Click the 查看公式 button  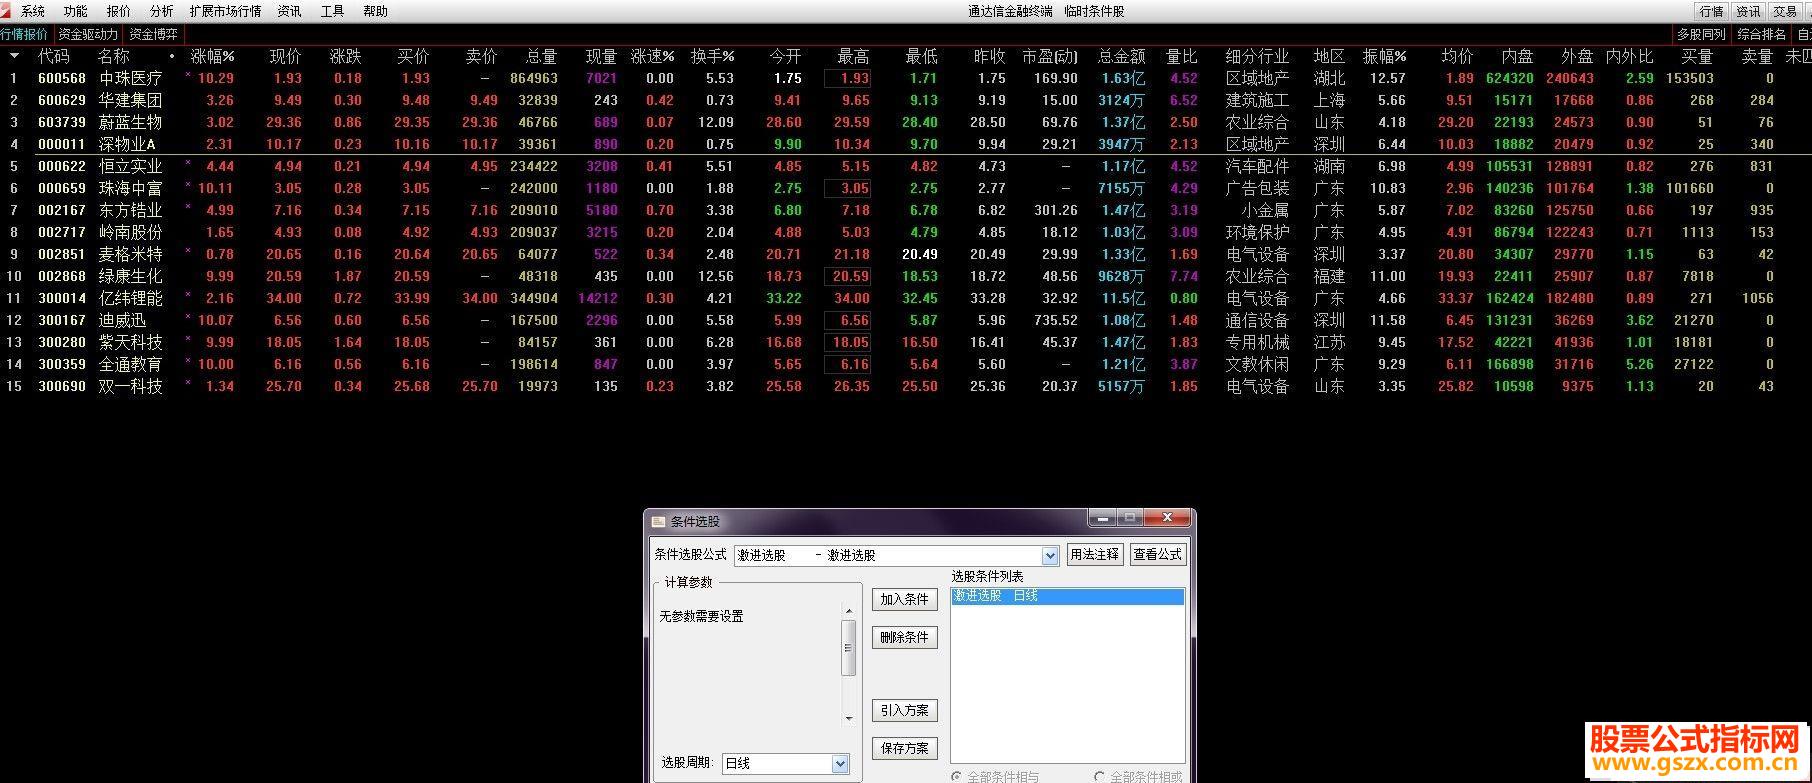tap(1157, 554)
